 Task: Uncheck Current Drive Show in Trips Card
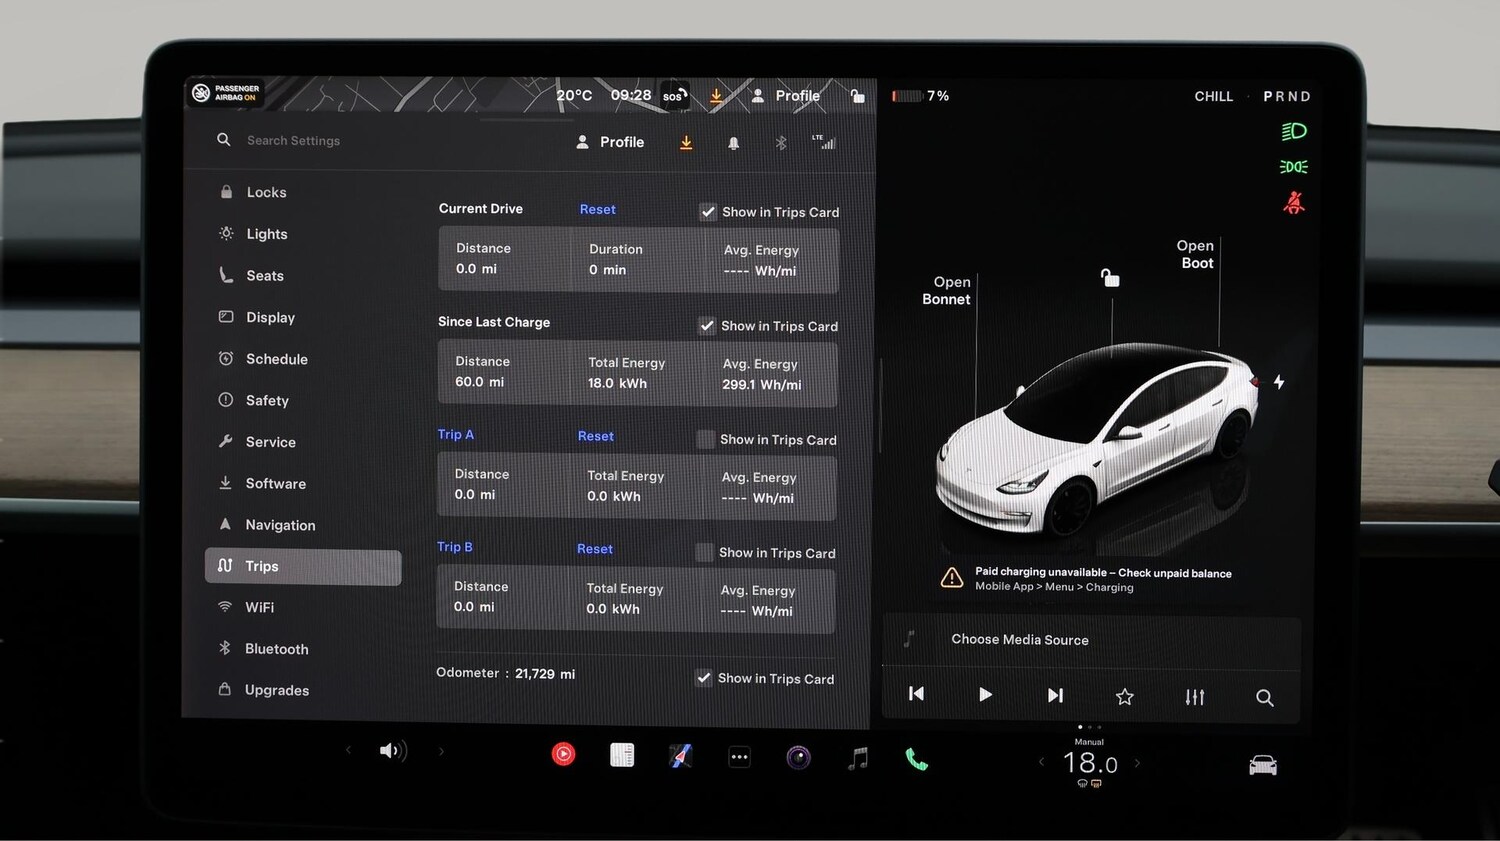tap(708, 212)
